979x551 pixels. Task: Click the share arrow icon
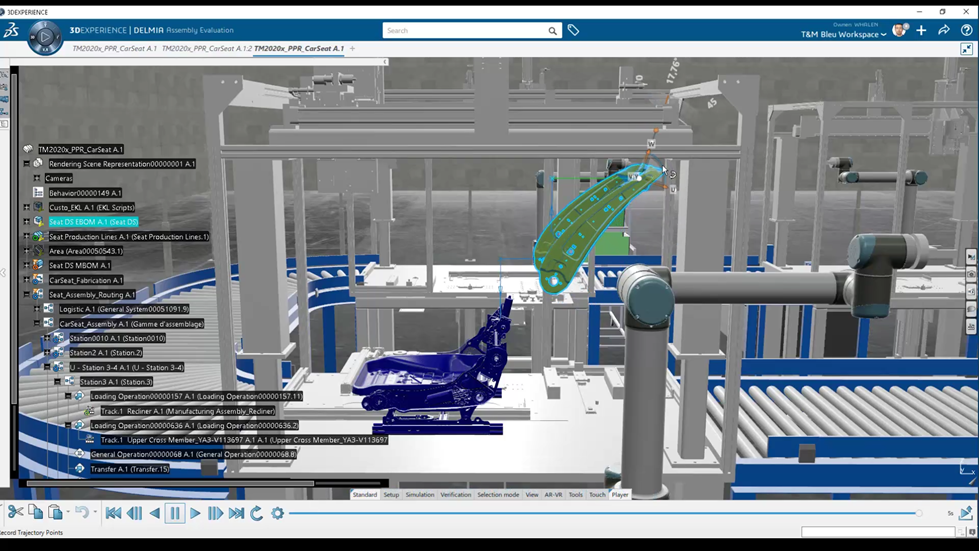coord(944,30)
